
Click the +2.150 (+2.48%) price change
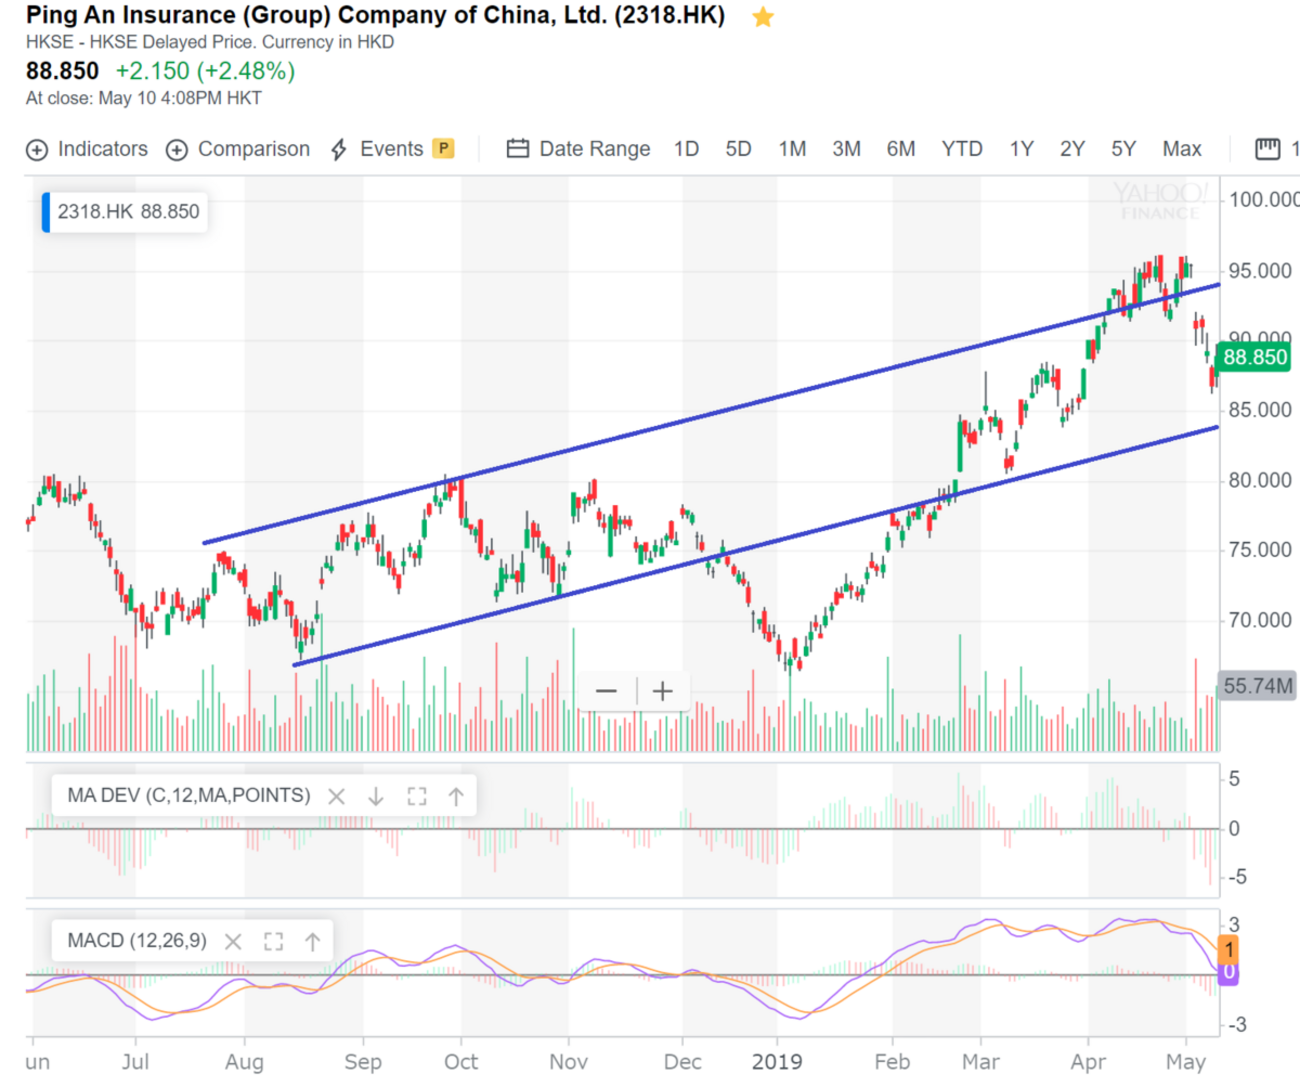(x=205, y=71)
